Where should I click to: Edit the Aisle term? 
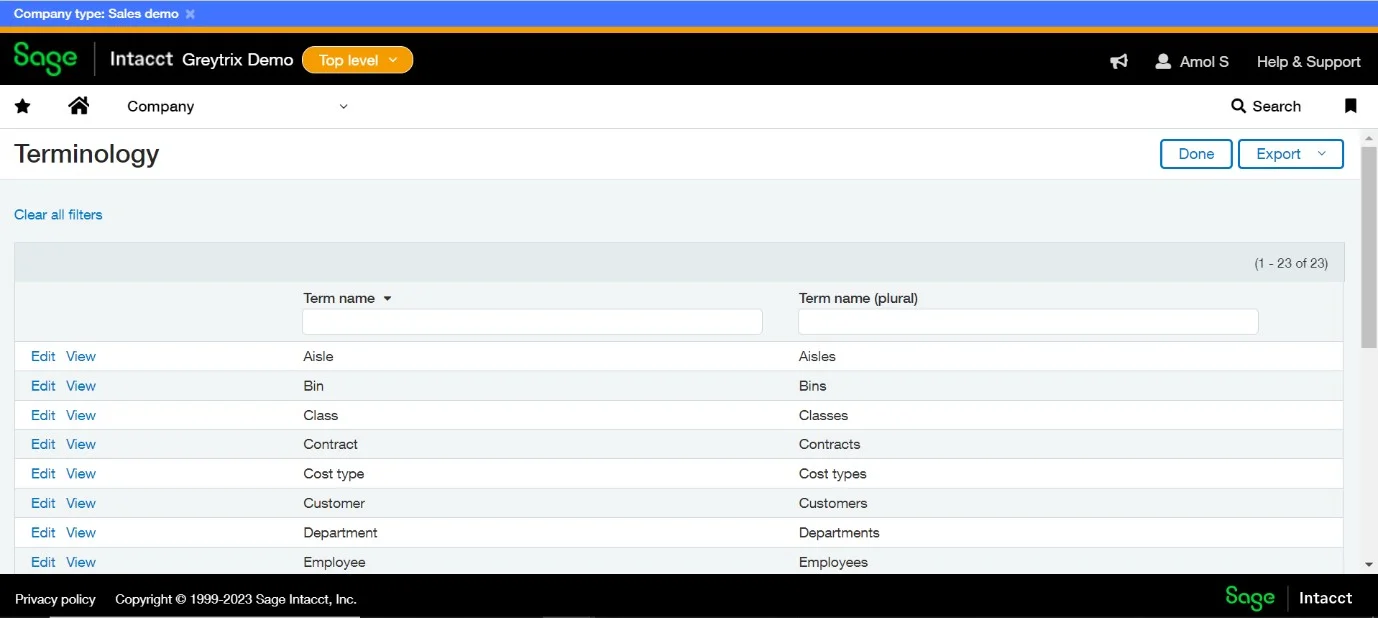click(x=43, y=356)
